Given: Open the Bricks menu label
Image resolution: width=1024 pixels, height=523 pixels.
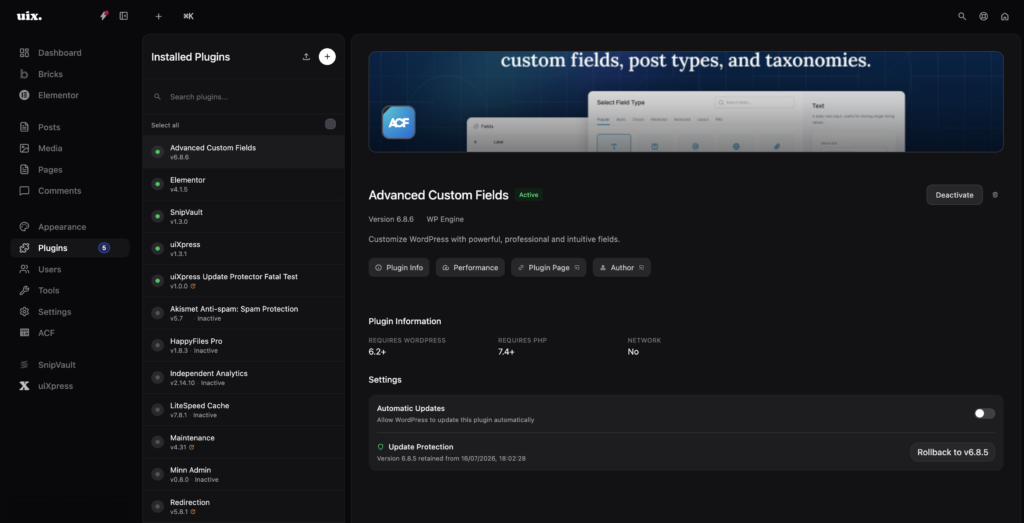Looking at the screenshot, I should [50, 74].
